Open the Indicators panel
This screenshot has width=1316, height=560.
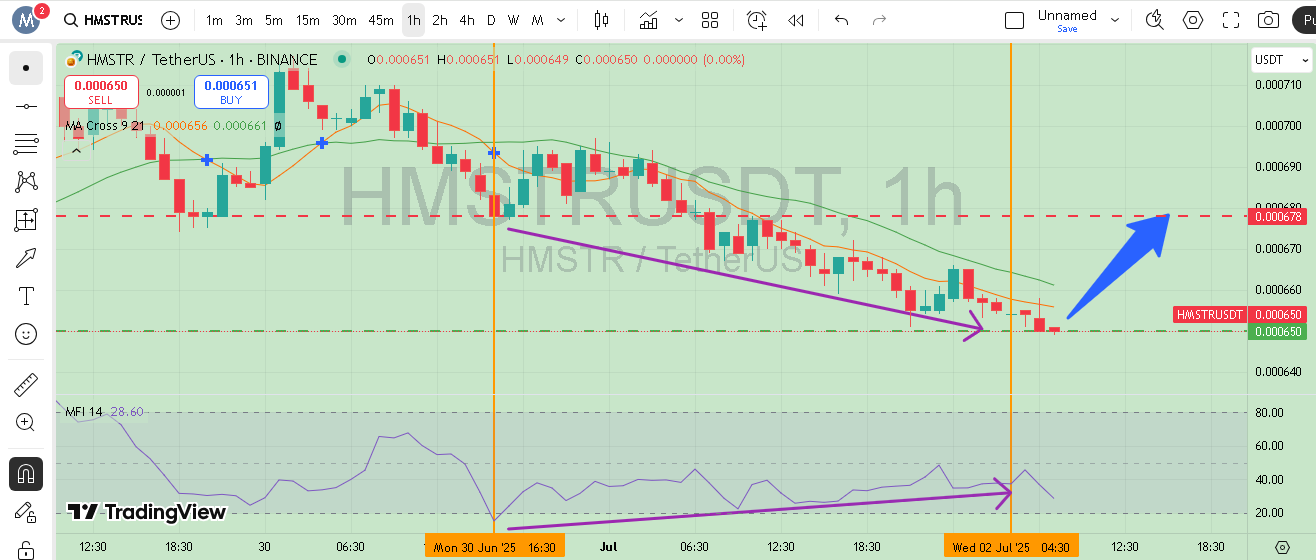649,20
